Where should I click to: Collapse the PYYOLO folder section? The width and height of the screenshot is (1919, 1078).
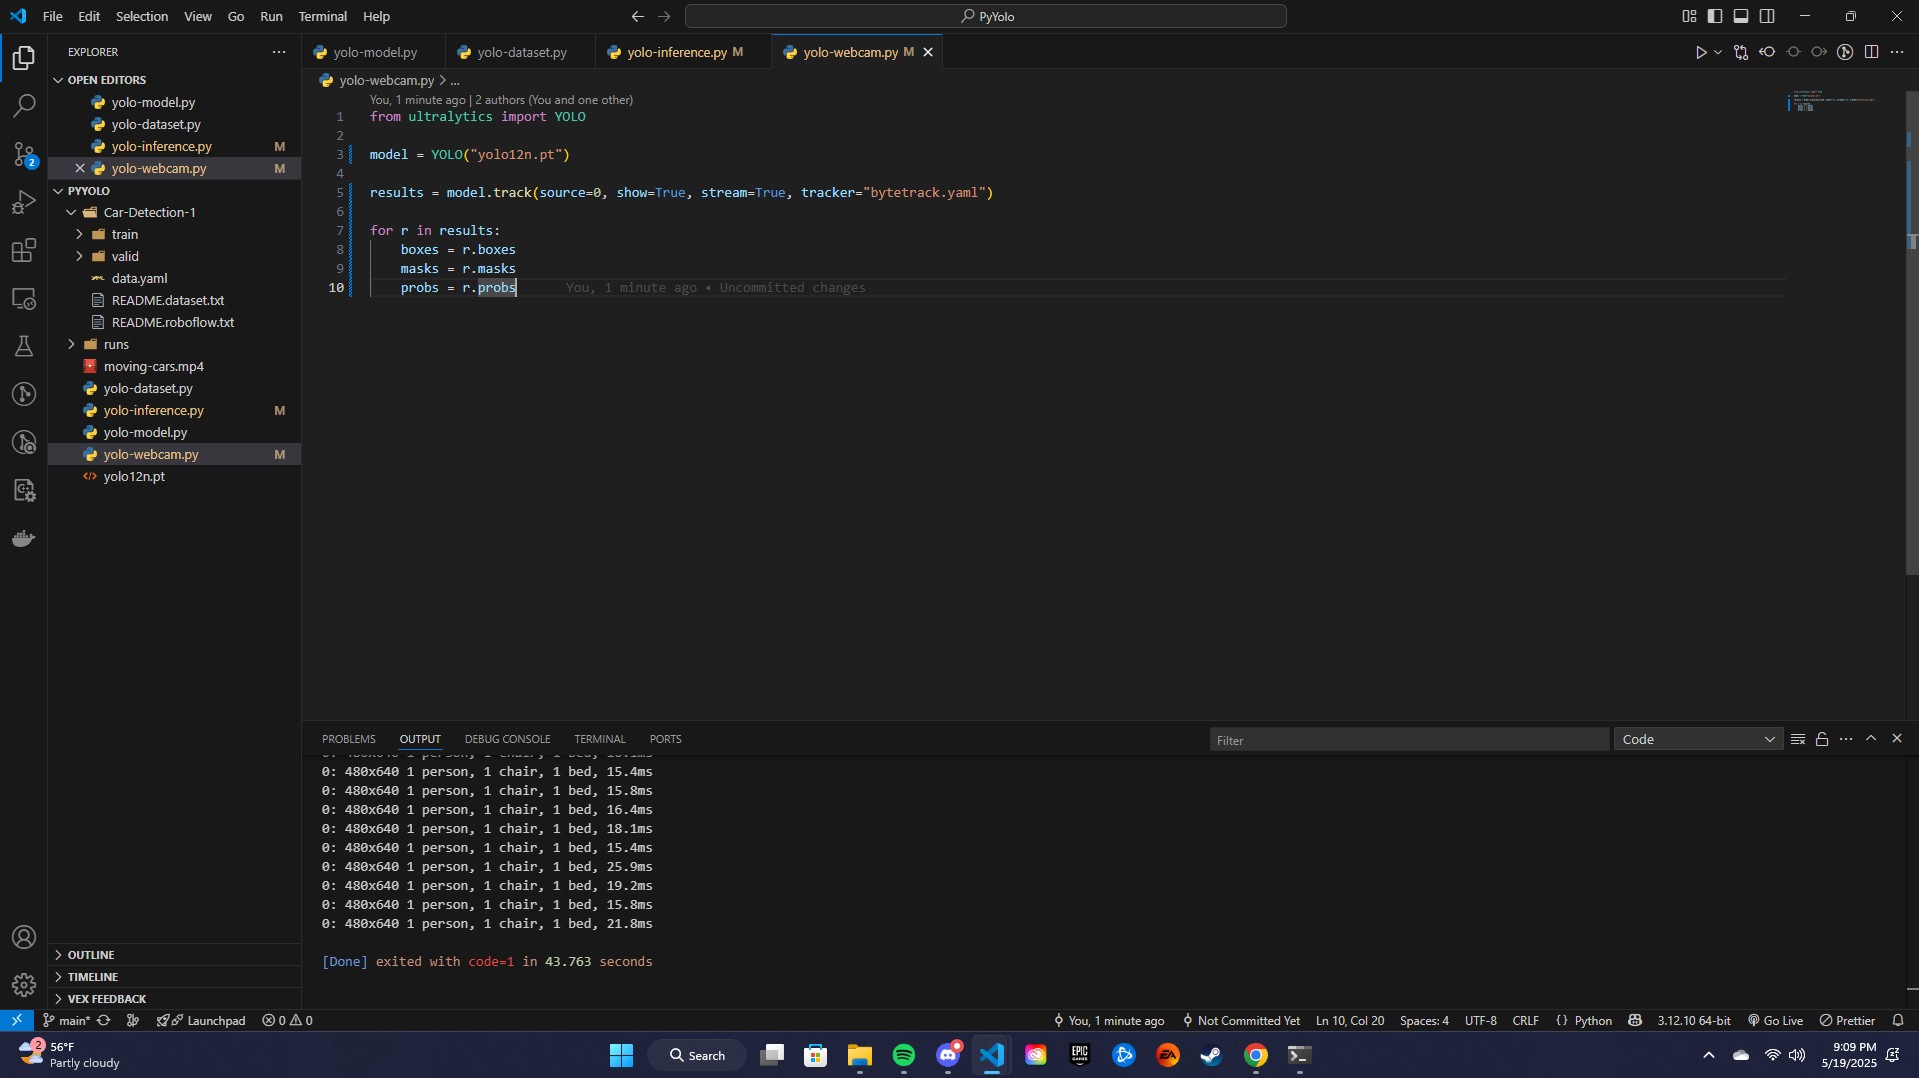click(x=58, y=191)
